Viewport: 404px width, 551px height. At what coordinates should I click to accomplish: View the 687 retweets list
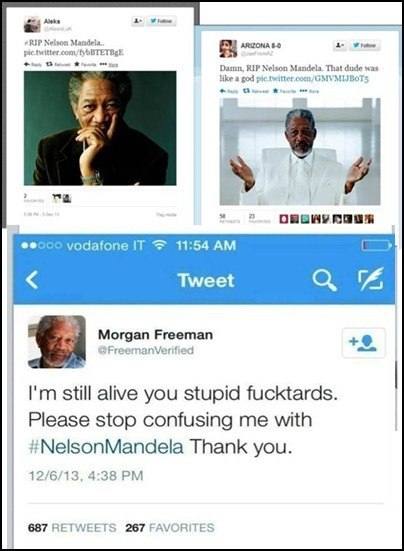(x=72, y=527)
